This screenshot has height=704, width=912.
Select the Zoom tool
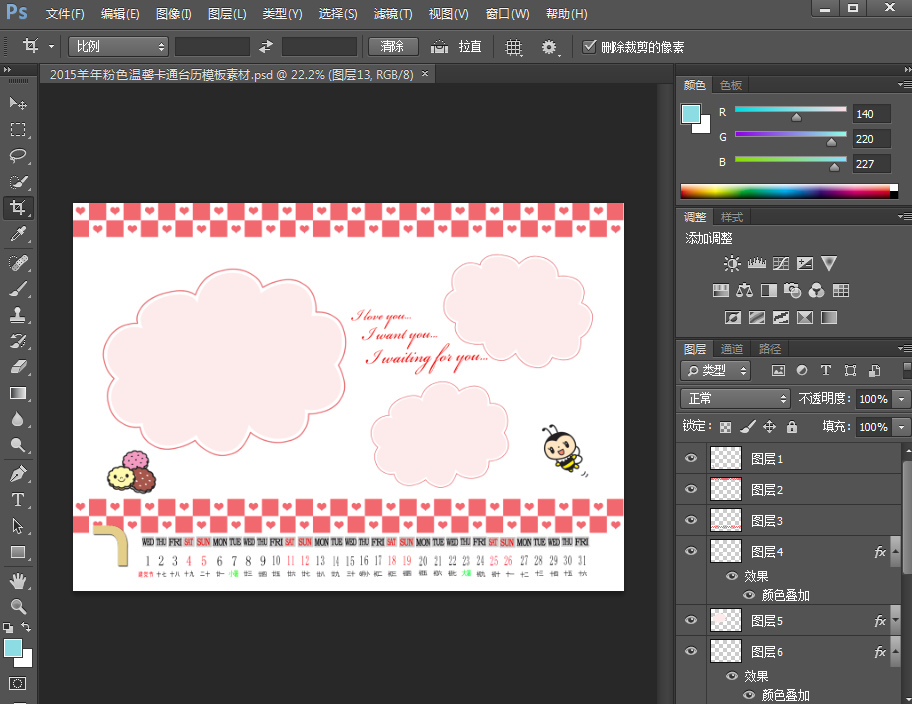point(18,606)
